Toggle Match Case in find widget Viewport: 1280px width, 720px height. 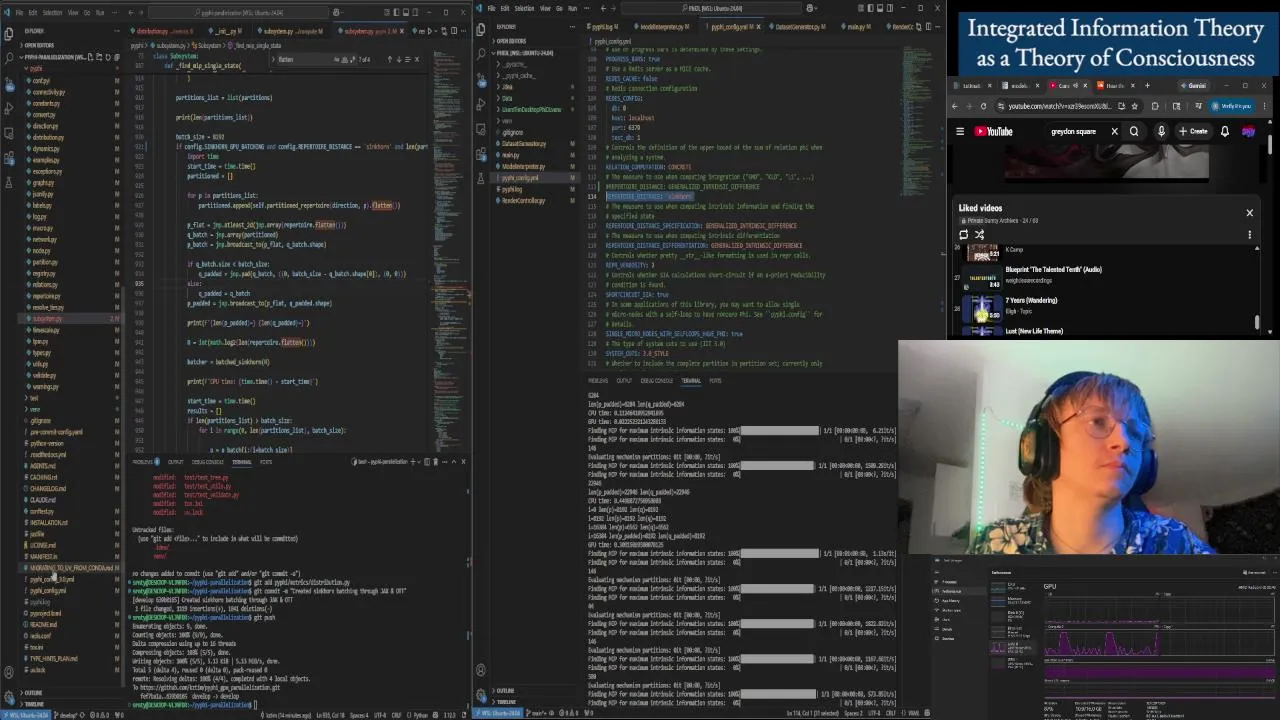337,59
